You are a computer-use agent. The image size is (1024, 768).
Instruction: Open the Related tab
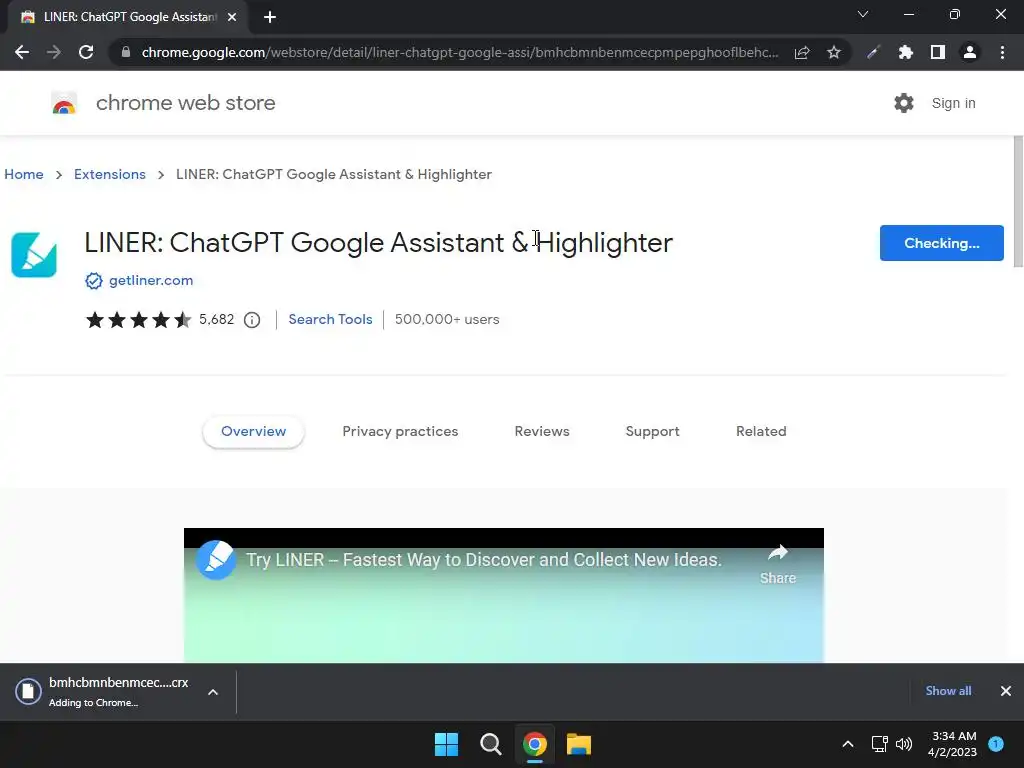(x=761, y=432)
